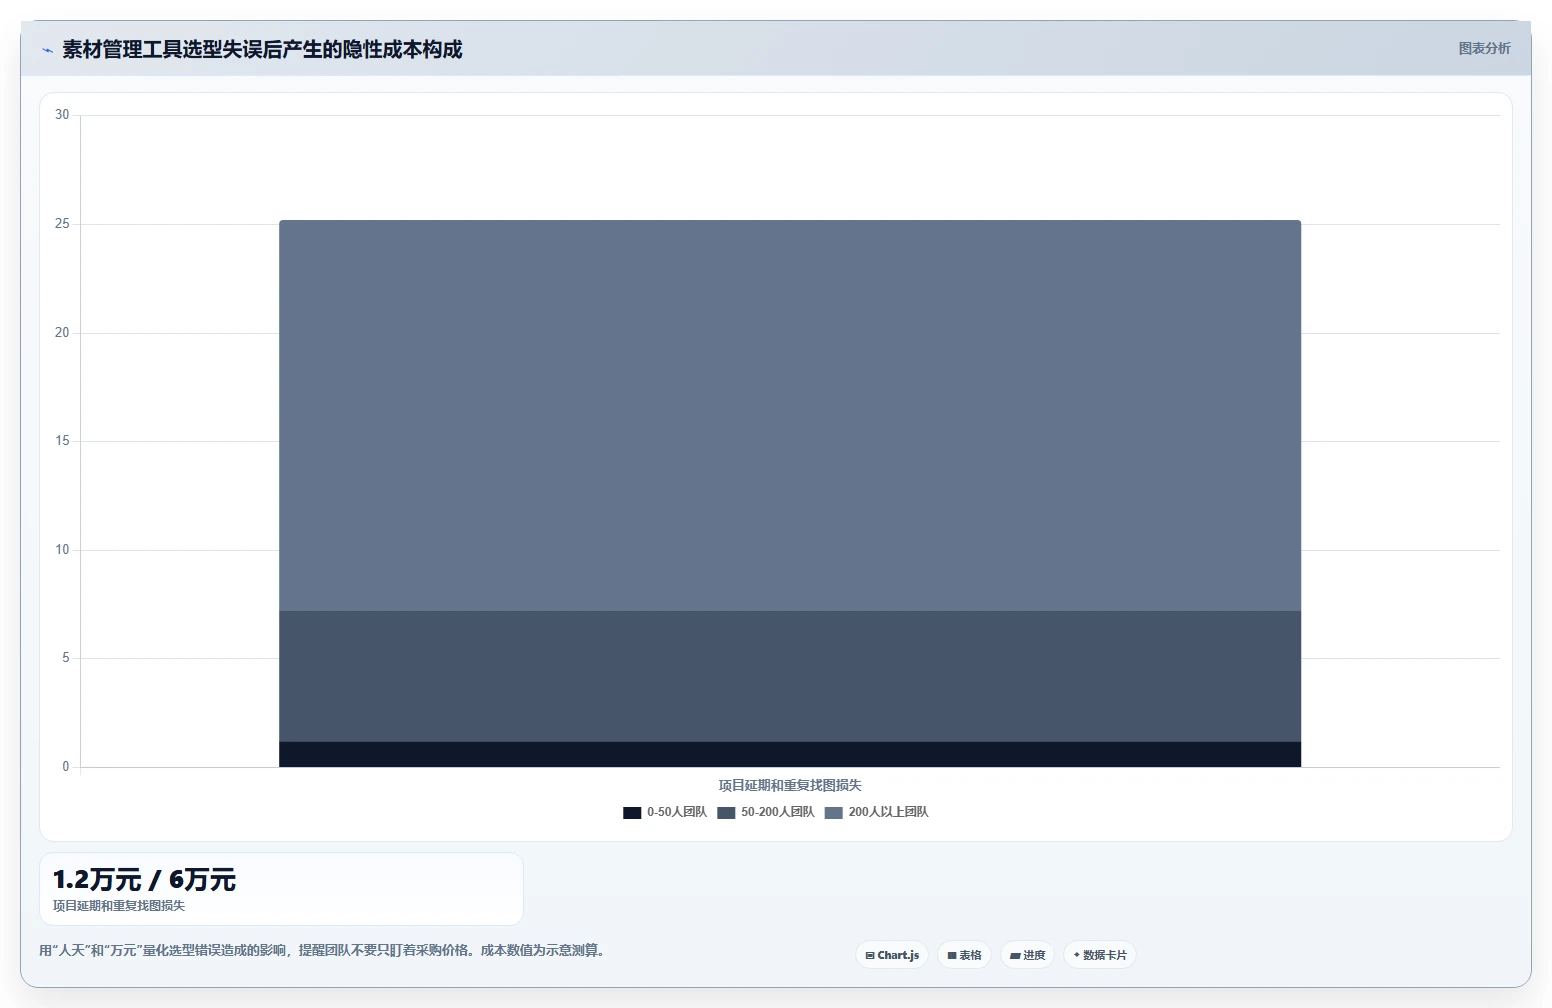Select the 表格 pill button
Image resolution: width=1552 pixels, height=1008 pixels.
(x=964, y=955)
